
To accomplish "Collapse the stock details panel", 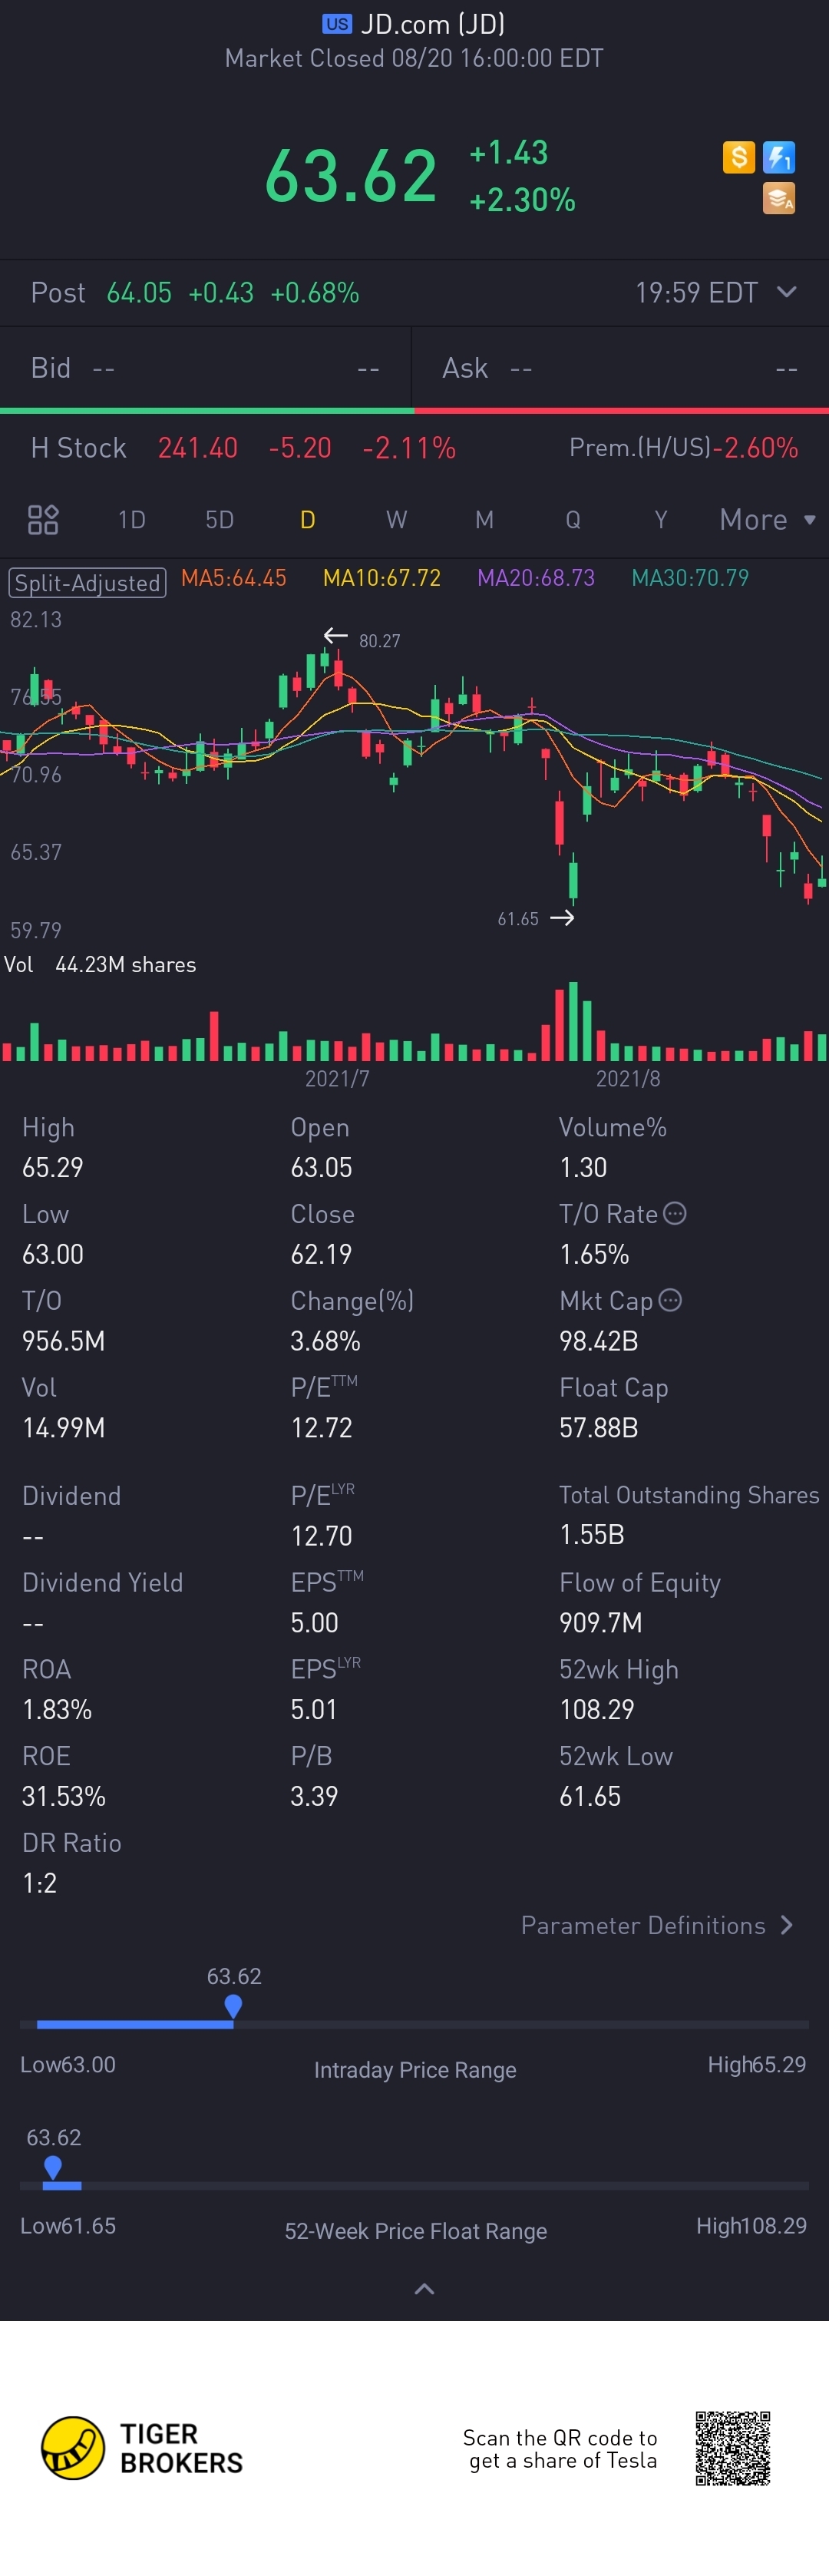I will [424, 2289].
